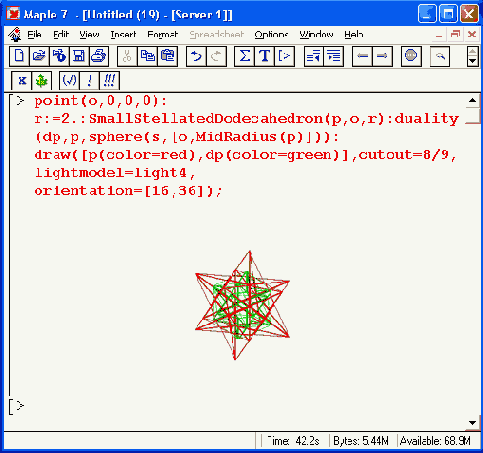Click the red-green stellated dodecahedron 3D plot
The image size is (483, 453).
pos(242,305)
